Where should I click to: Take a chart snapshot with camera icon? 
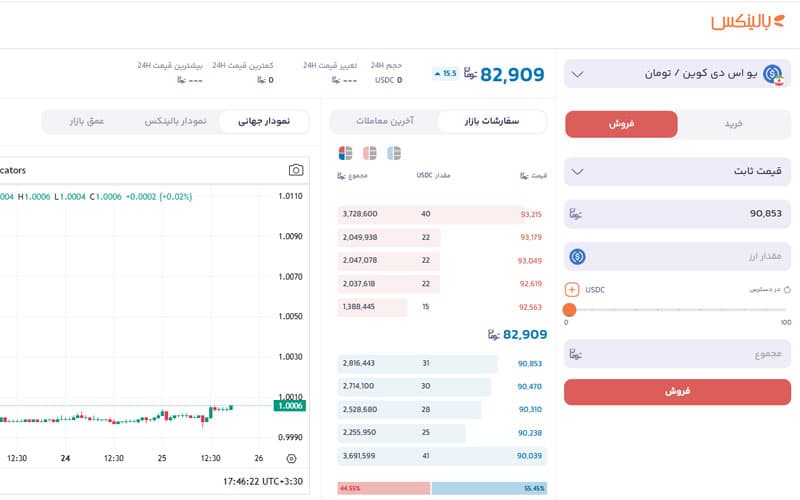296,170
